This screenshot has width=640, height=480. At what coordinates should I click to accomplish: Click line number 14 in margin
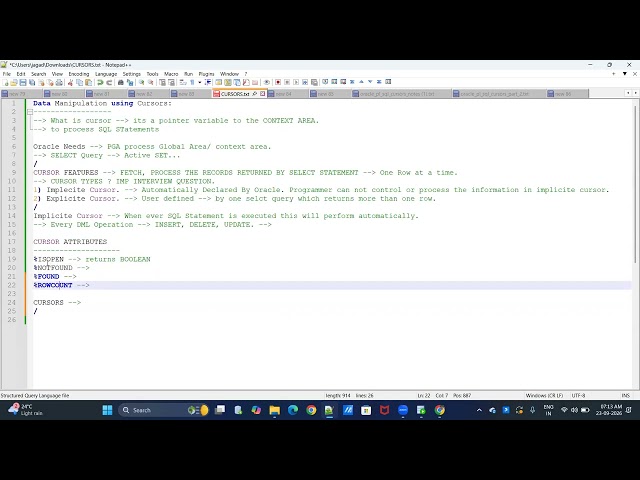point(11,216)
